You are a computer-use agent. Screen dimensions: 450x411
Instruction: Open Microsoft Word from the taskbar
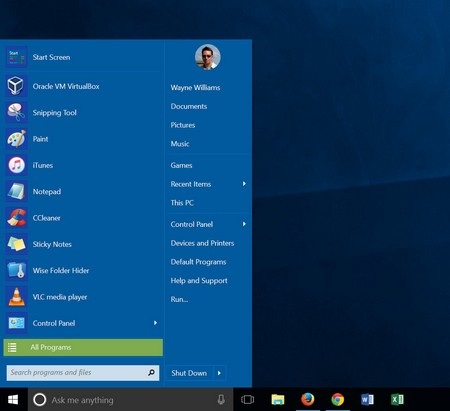tap(367, 399)
